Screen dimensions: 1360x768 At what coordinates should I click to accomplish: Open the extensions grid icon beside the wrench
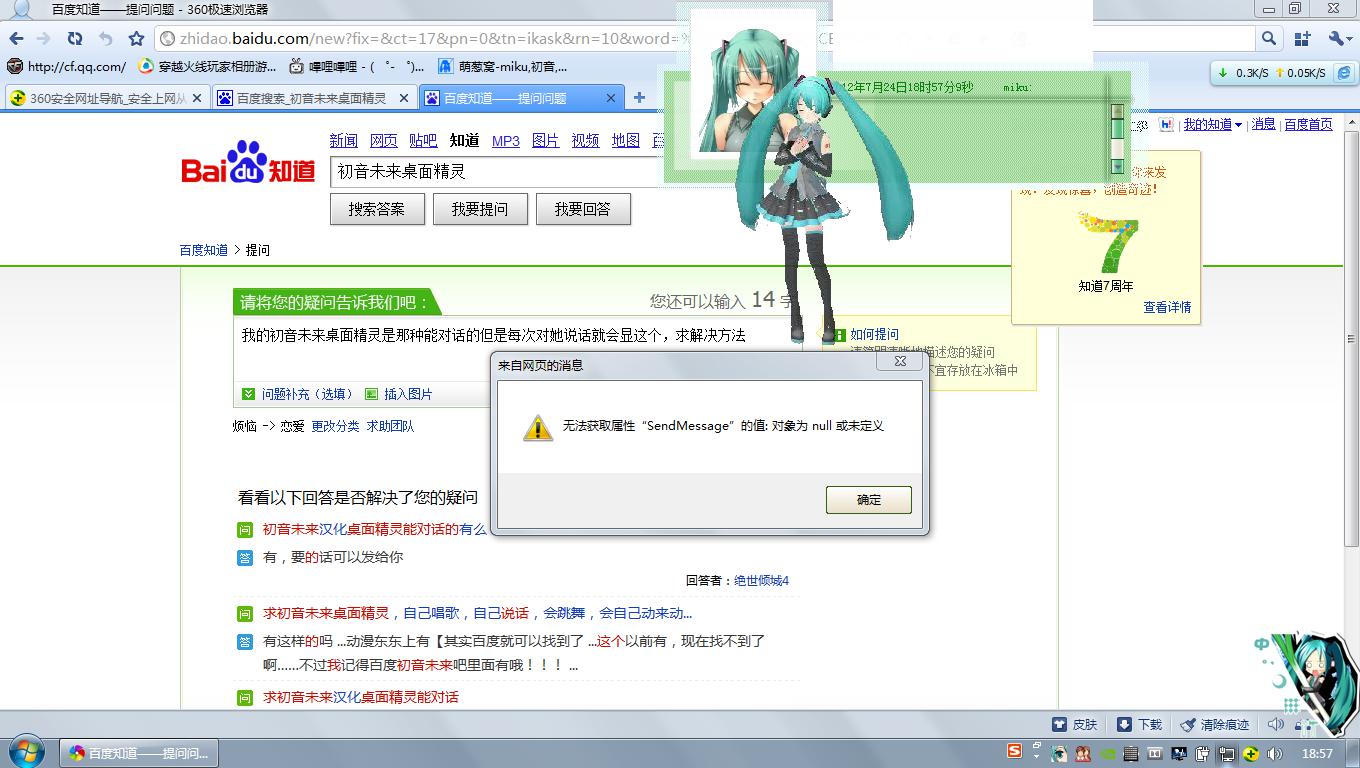(1302, 39)
